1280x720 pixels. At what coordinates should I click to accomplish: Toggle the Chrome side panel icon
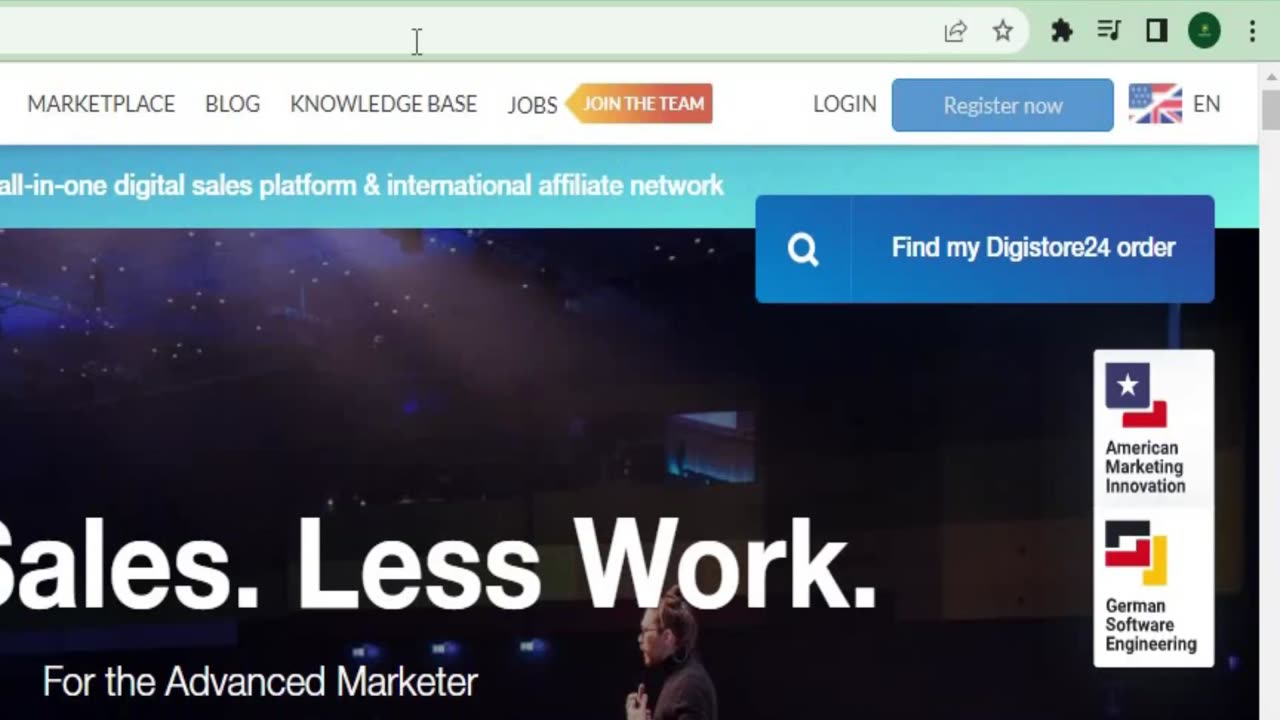pyautogui.click(x=1157, y=32)
